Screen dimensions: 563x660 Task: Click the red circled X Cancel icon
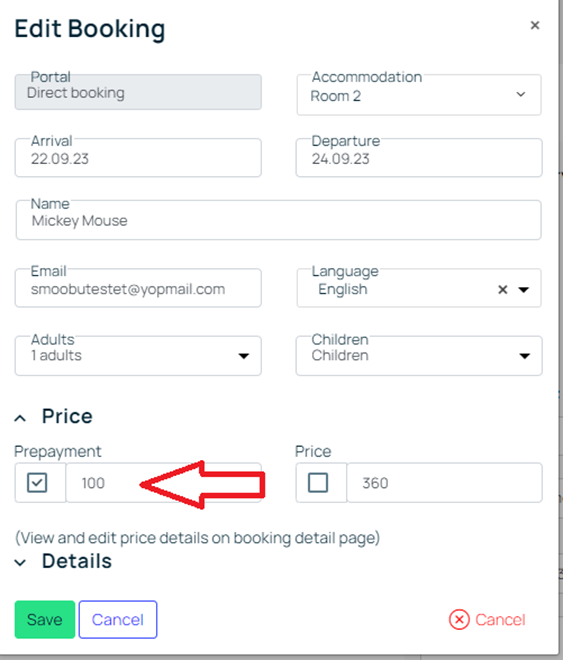459,620
